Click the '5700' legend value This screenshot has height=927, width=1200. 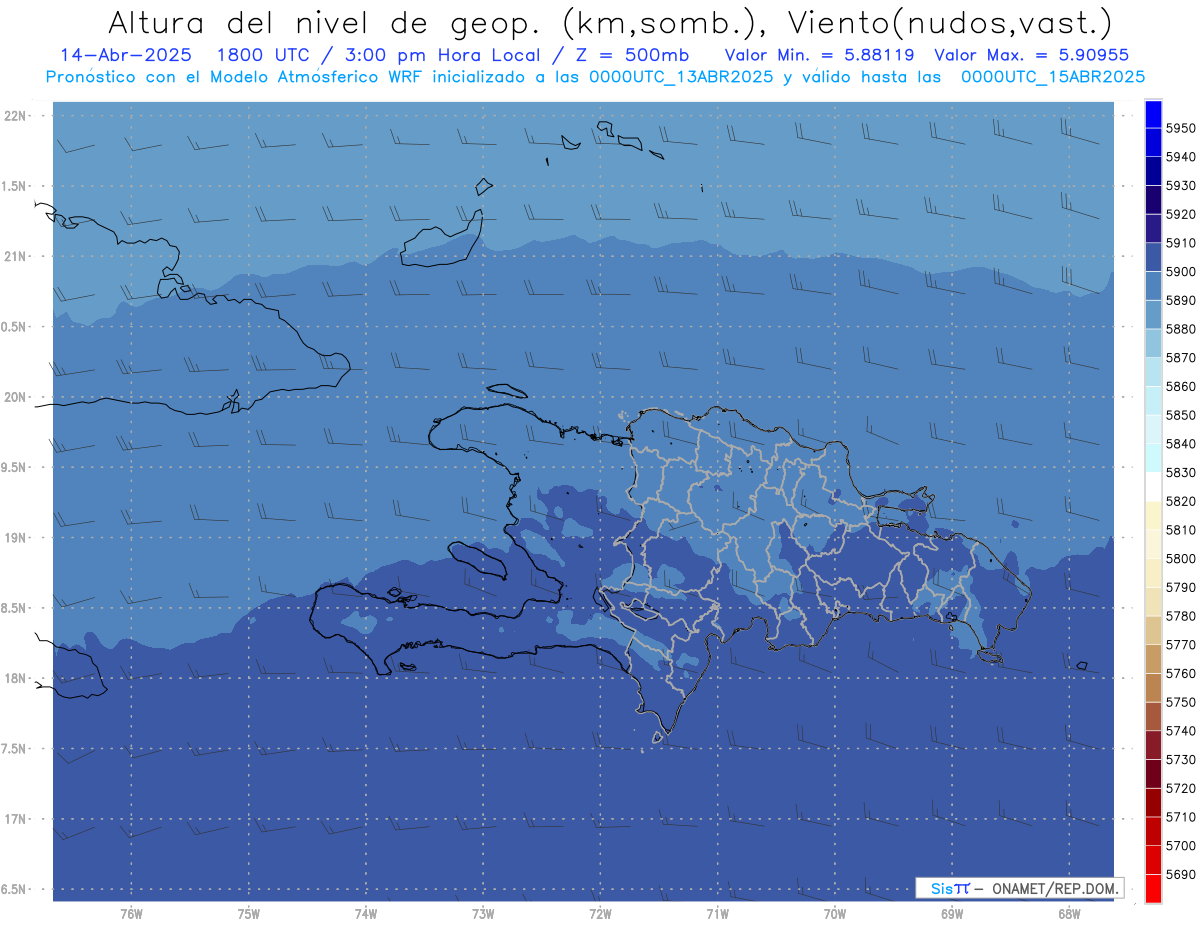(x=1181, y=846)
